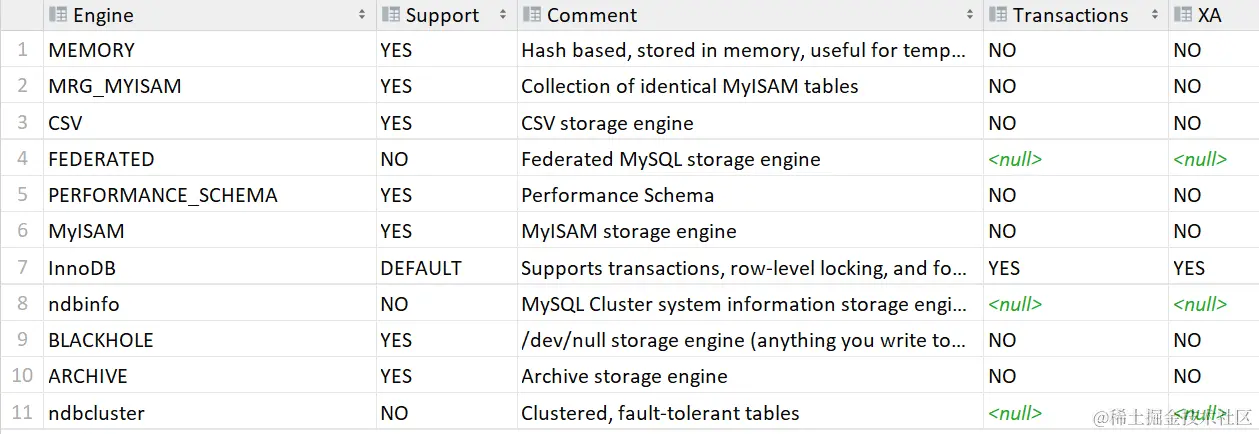This screenshot has height=434, width=1259.
Task: Click the Transactions column table icon
Action: coord(998,15)
